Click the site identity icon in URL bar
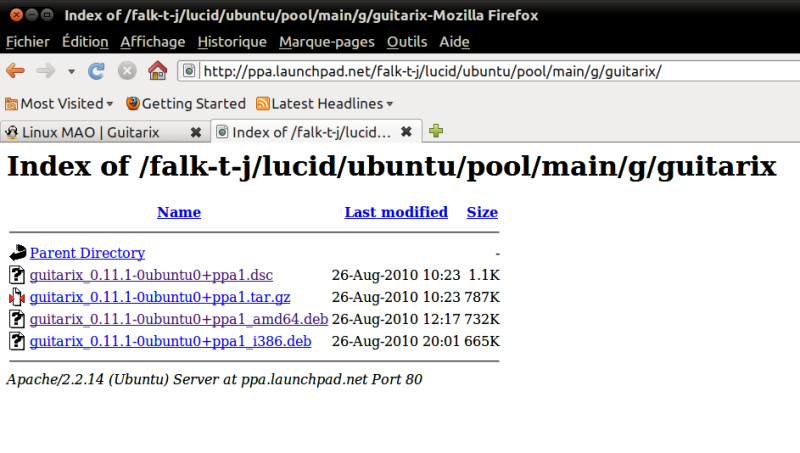The width and height of the screenshot is (800, 453). click(189, 71)
